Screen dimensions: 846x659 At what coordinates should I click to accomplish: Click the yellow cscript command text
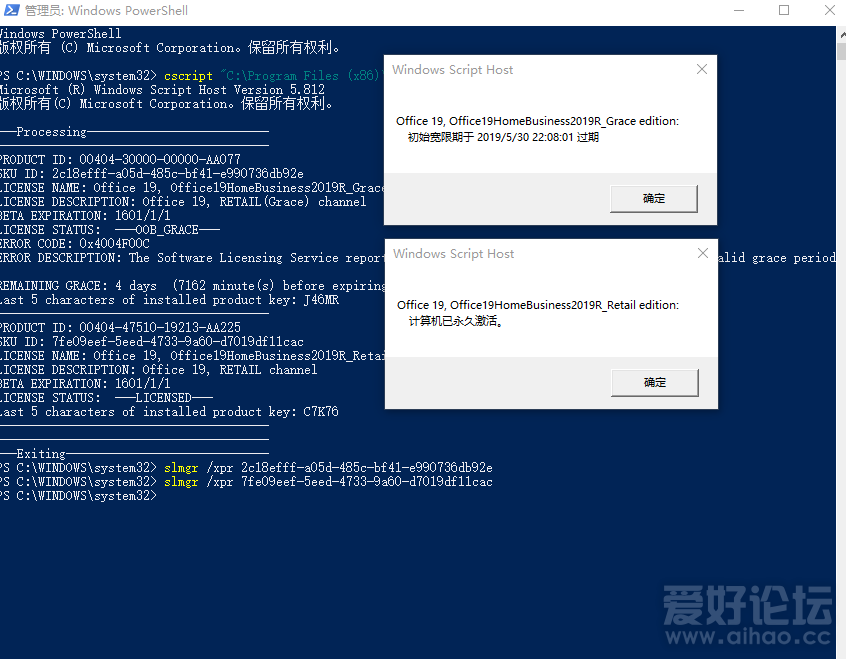(x=188, y=76)
